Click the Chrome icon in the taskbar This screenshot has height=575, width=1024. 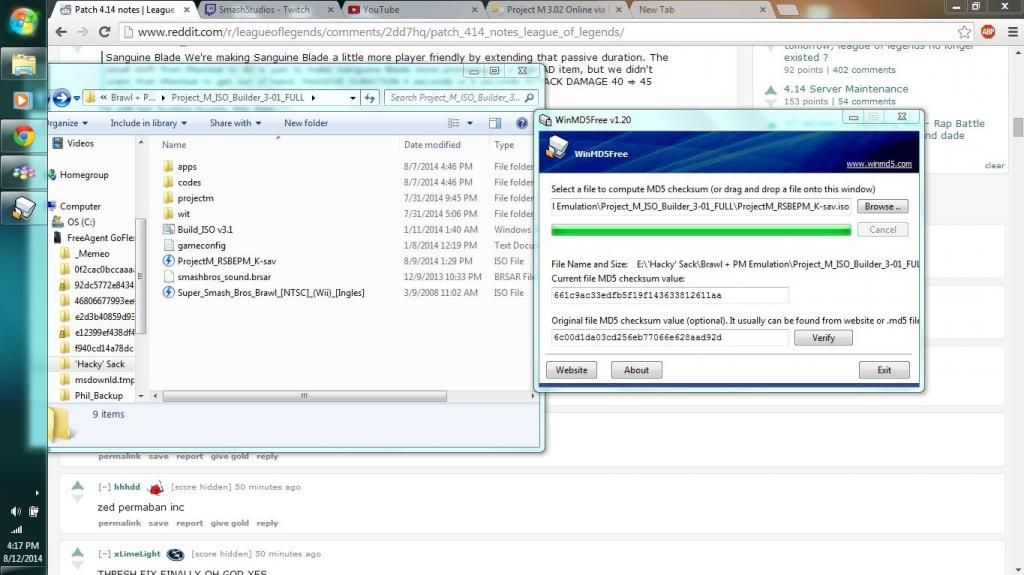[x=24, y=136]
